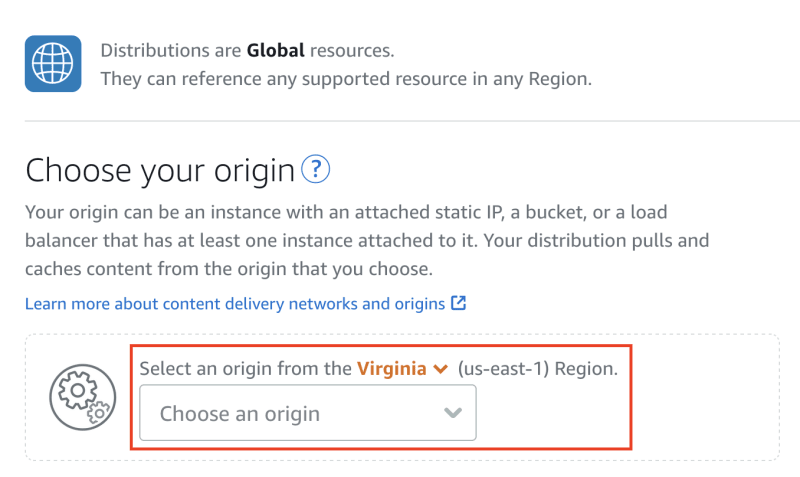Click the Select an origin from the label
Viewport: 800px width, 477px height.
[245, 368]
